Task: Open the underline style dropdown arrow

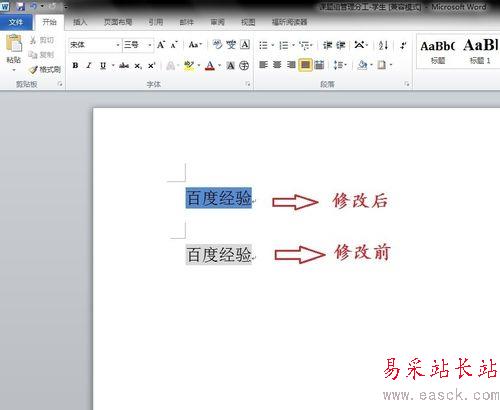Action: [x=113, y=65]
